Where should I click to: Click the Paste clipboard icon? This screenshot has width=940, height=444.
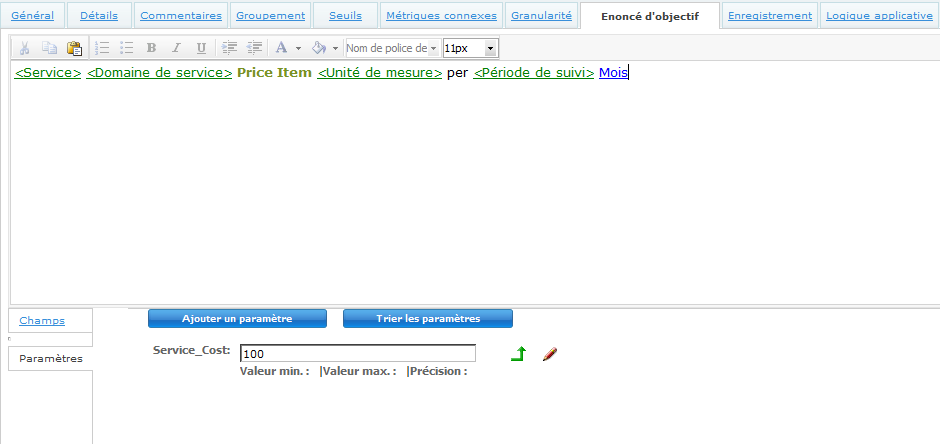pyautogui.click(x=74, y=48)
